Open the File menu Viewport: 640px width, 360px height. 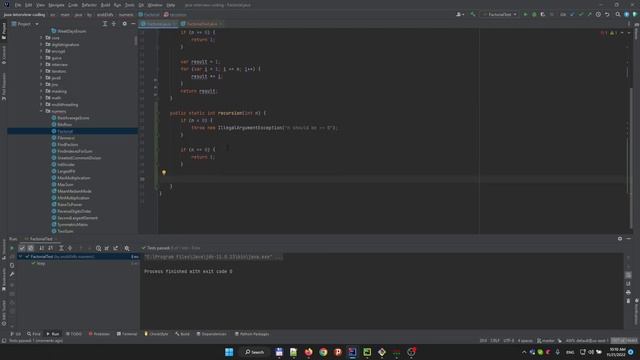tap(18, 5)
